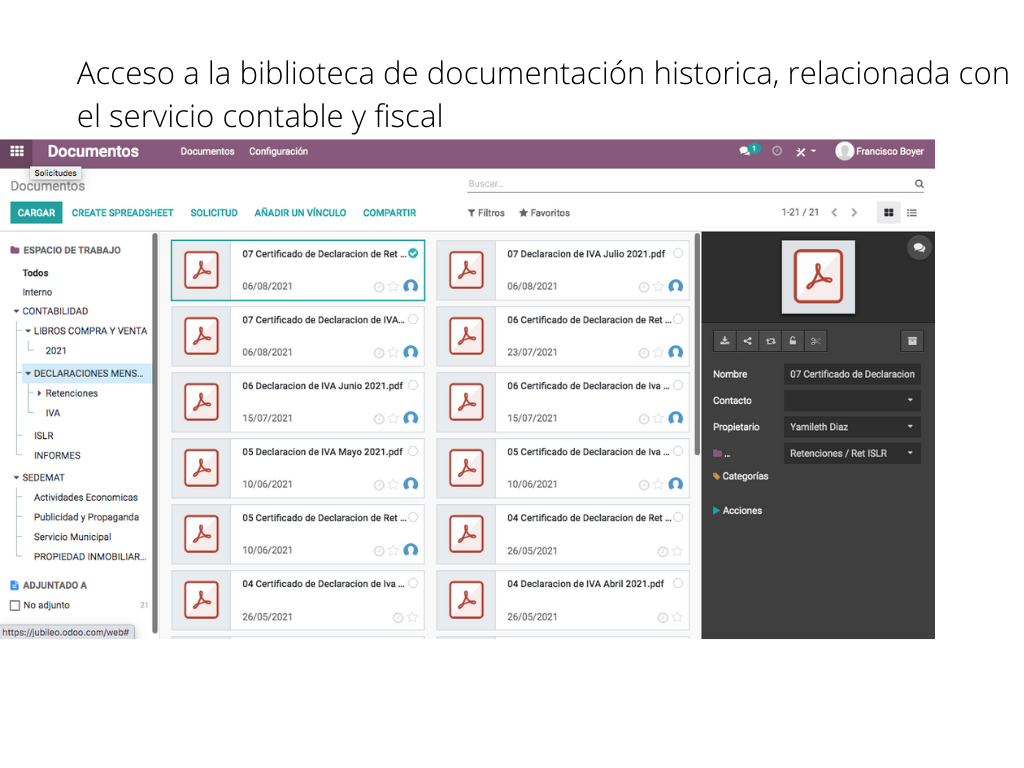Star the 06 Declaracion de IVA Junio 2021.pdf
This screenshot has width=1024, height=768.
[x=393, y=419]
